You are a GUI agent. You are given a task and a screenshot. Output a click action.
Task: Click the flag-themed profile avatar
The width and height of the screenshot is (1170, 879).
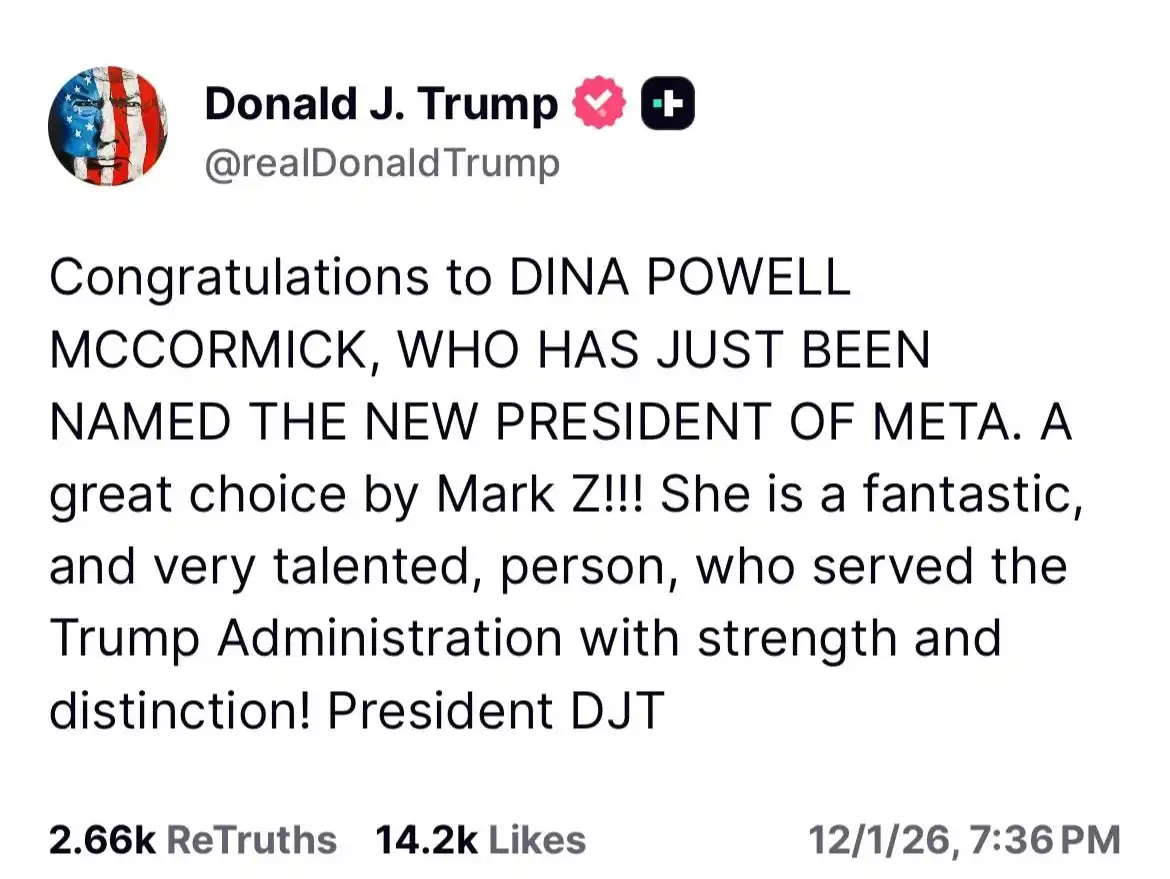108,127
